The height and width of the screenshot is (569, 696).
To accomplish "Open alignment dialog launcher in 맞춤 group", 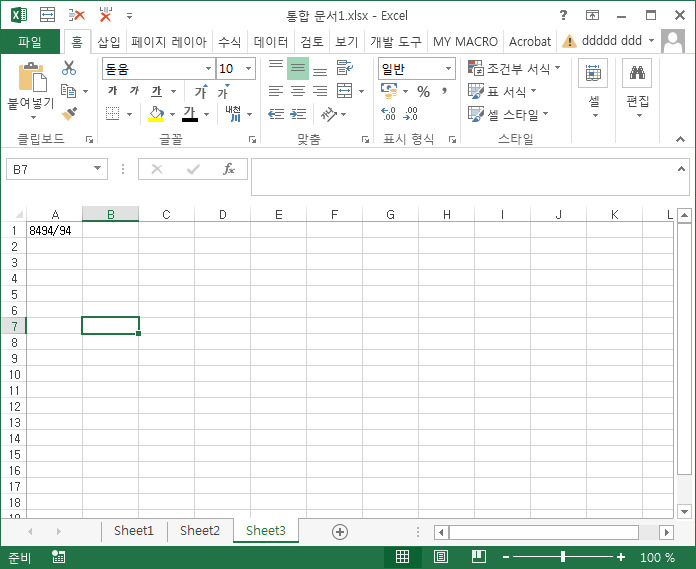I will 365,140.
